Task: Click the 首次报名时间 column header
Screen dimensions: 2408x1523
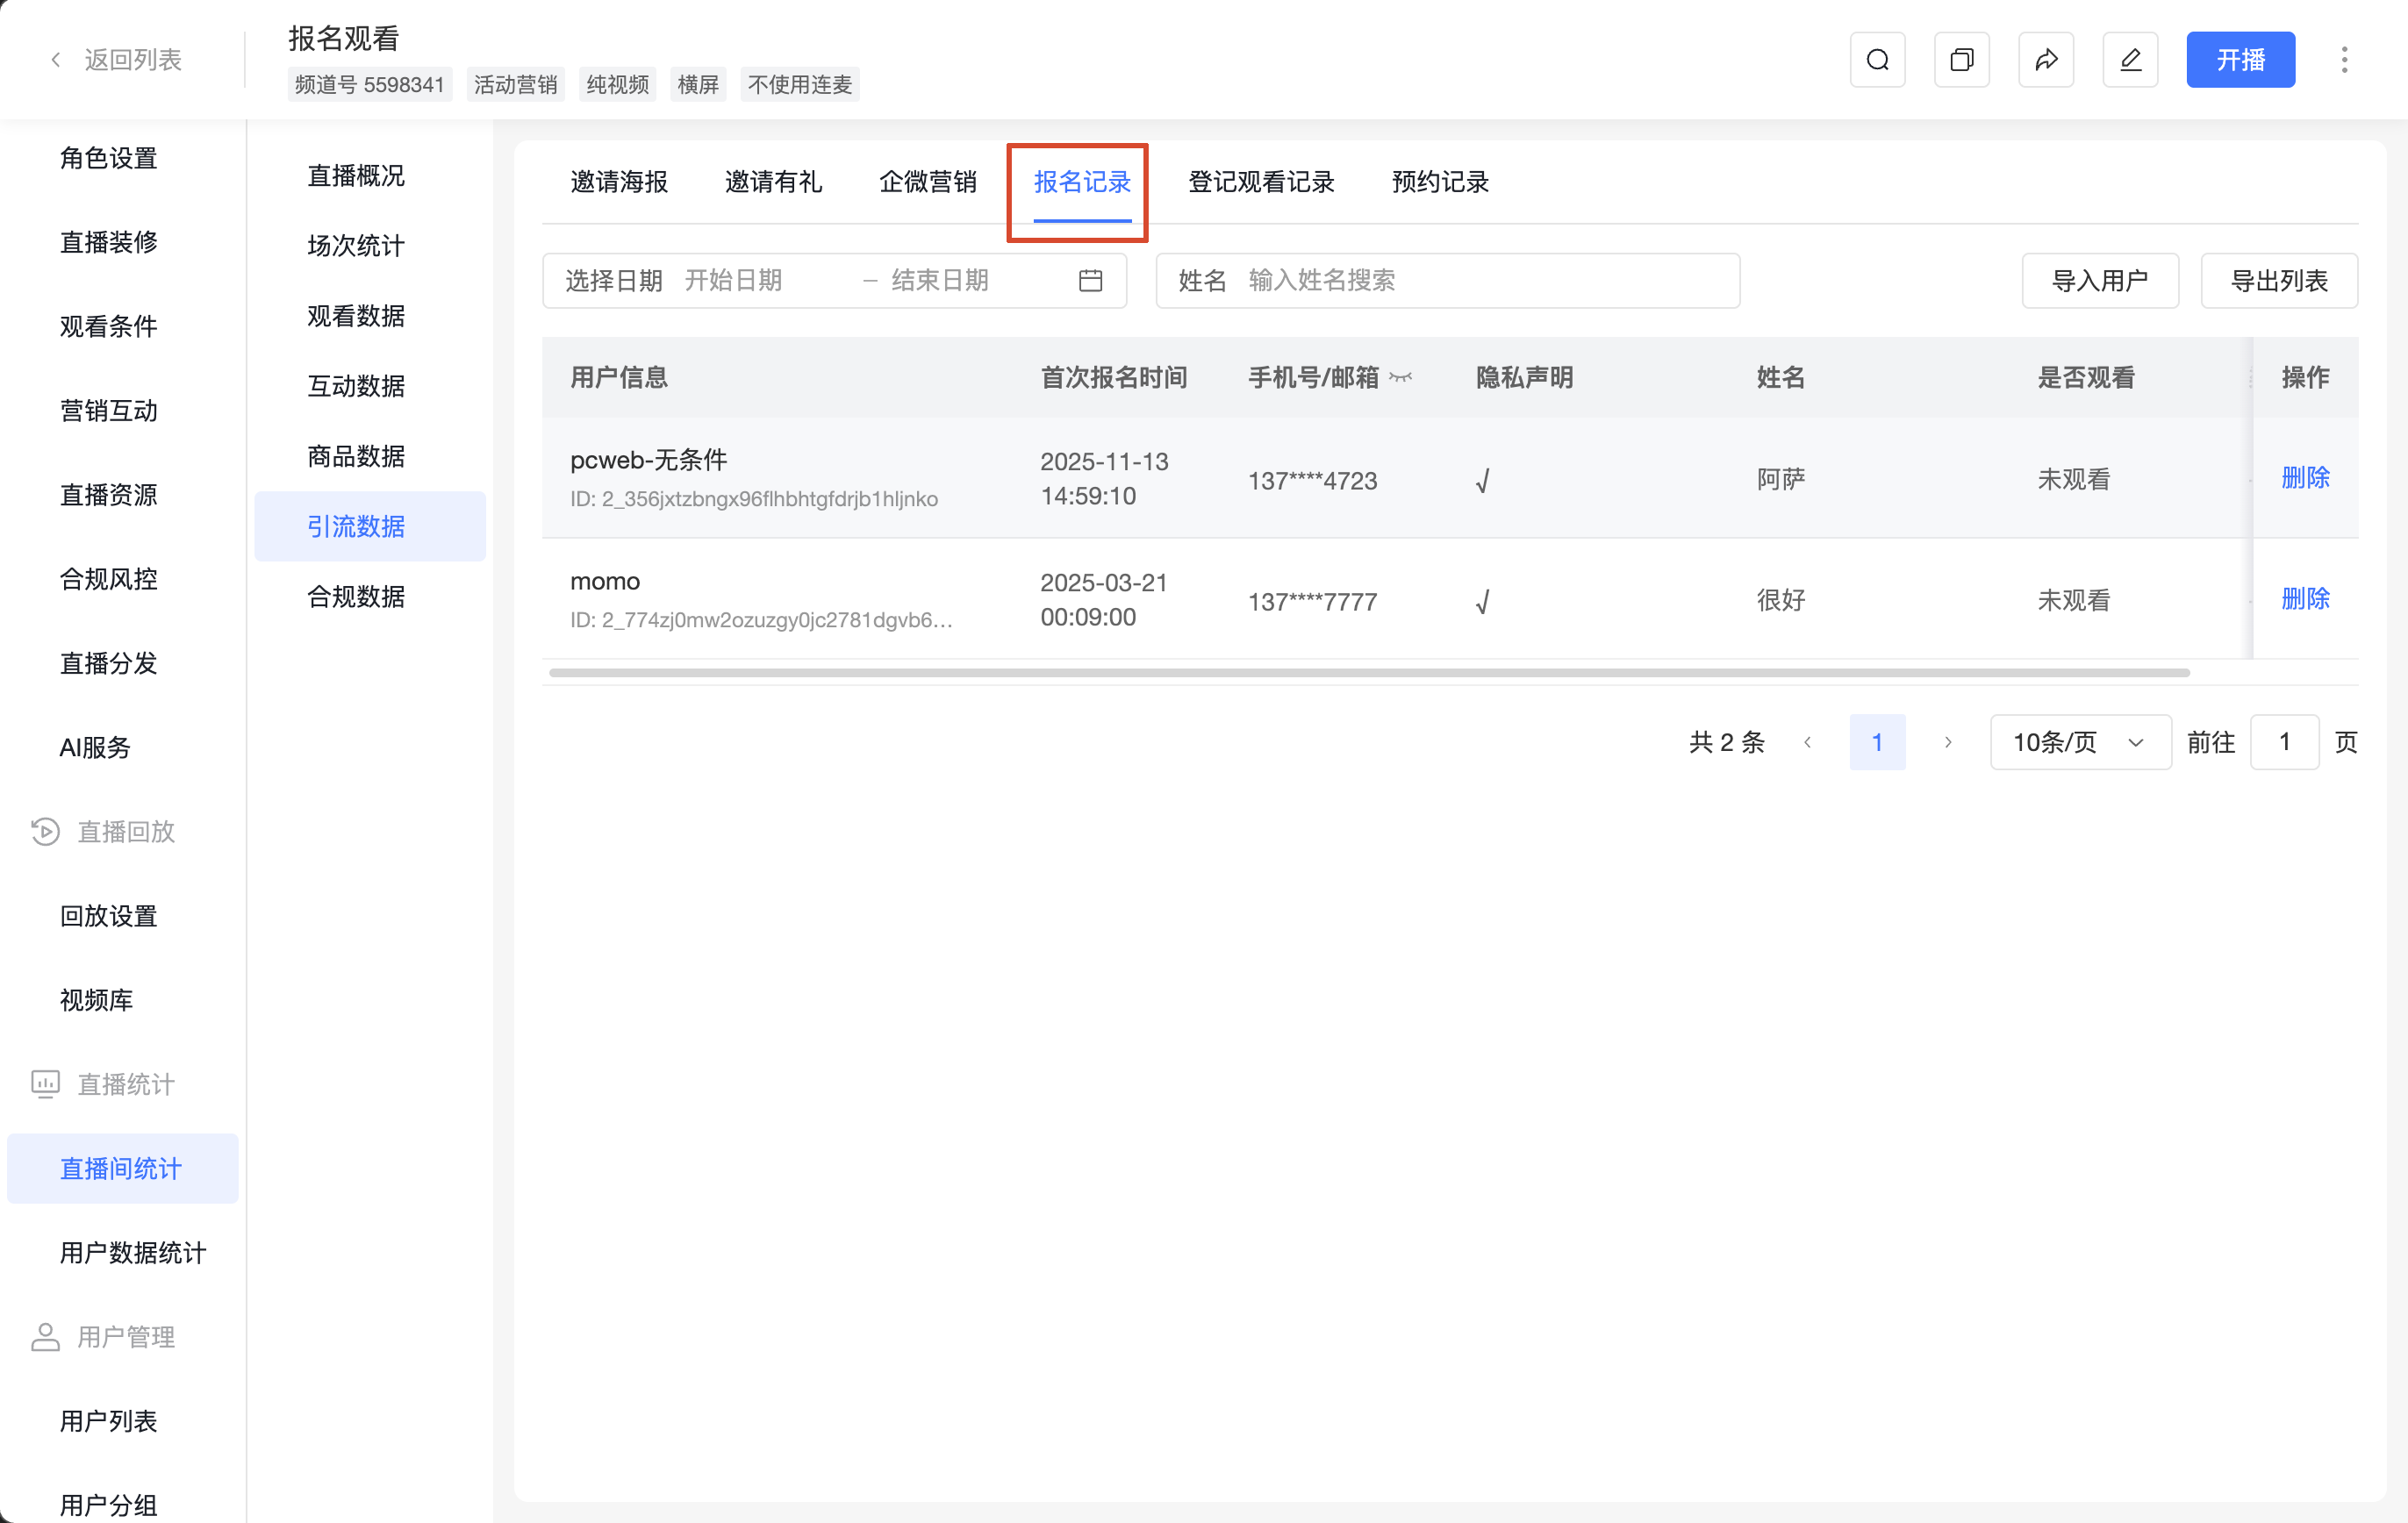Action: point(1114,377)
